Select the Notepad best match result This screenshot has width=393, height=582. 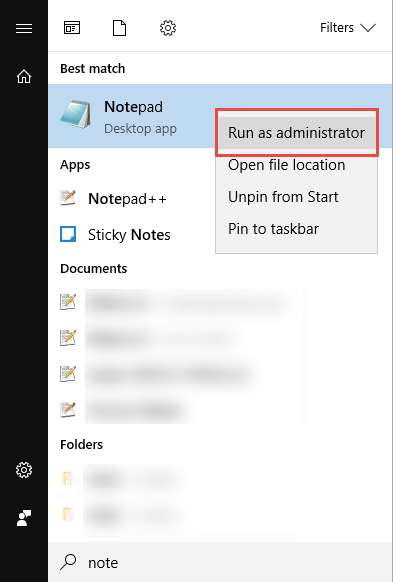click(x=220, y=116)
